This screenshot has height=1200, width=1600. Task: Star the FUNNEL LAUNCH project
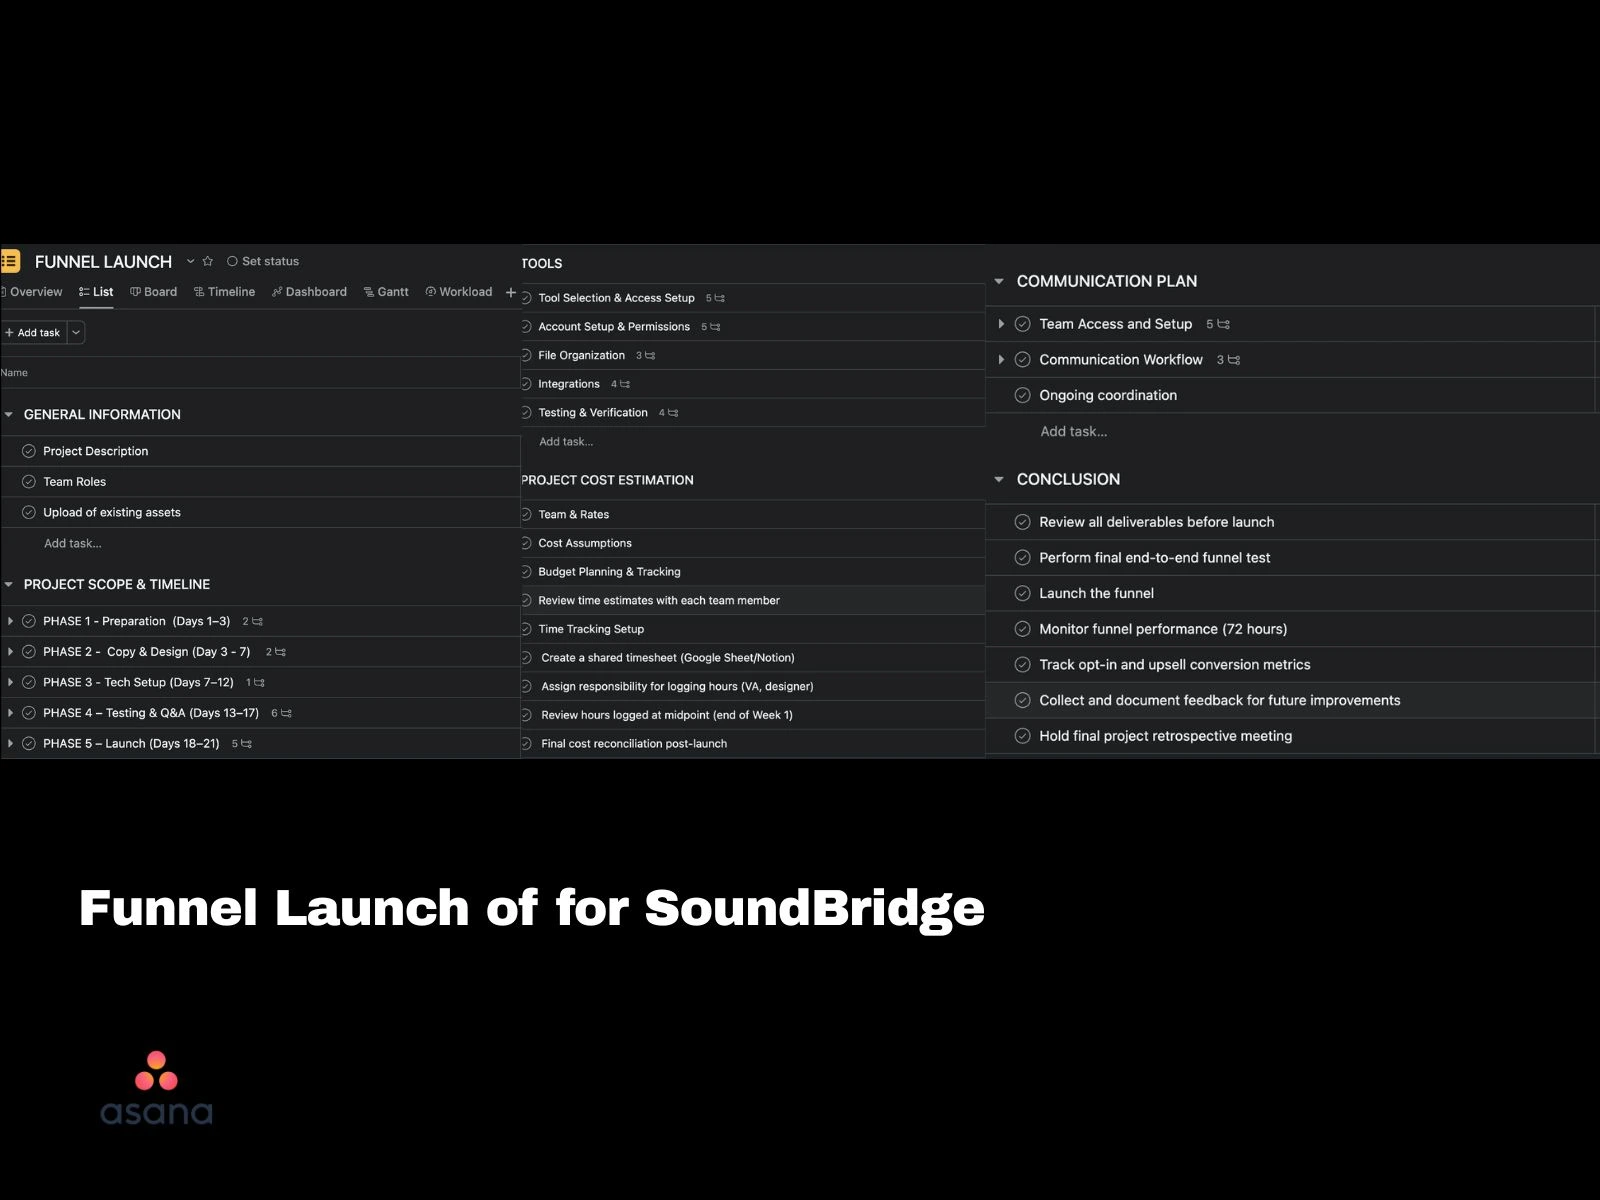coord(208,261)
